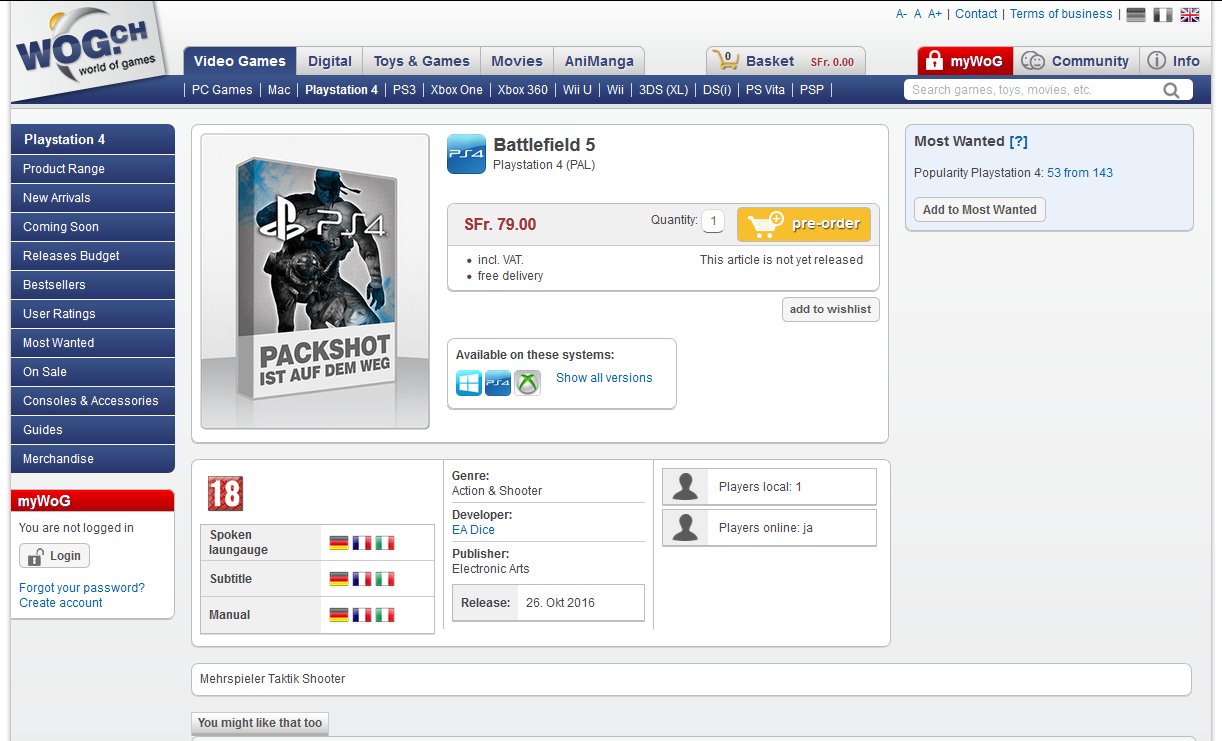Image resolution: width=1222 pixels, height=741 pixels.
Task: Open the 53 from 143 popularity link
Action: pyautogui.click(x=1080, y=173)
